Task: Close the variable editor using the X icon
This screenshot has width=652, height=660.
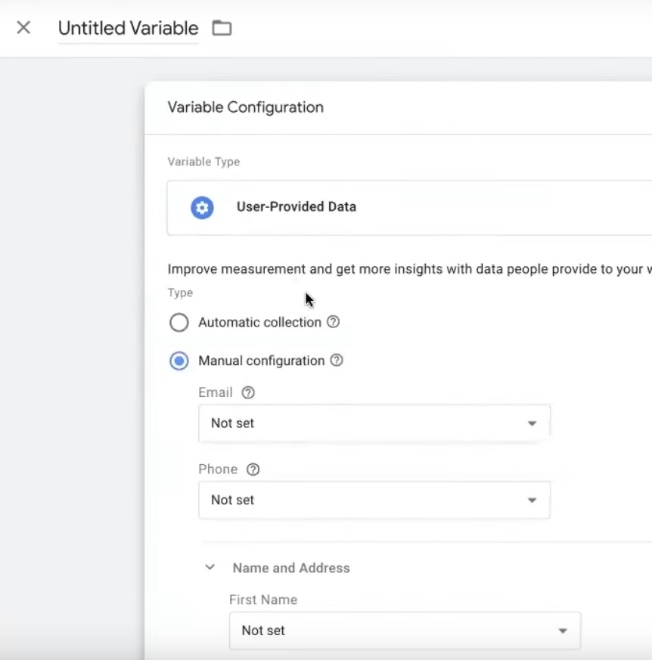Action: pyautogui.click(x=24, y=28)
